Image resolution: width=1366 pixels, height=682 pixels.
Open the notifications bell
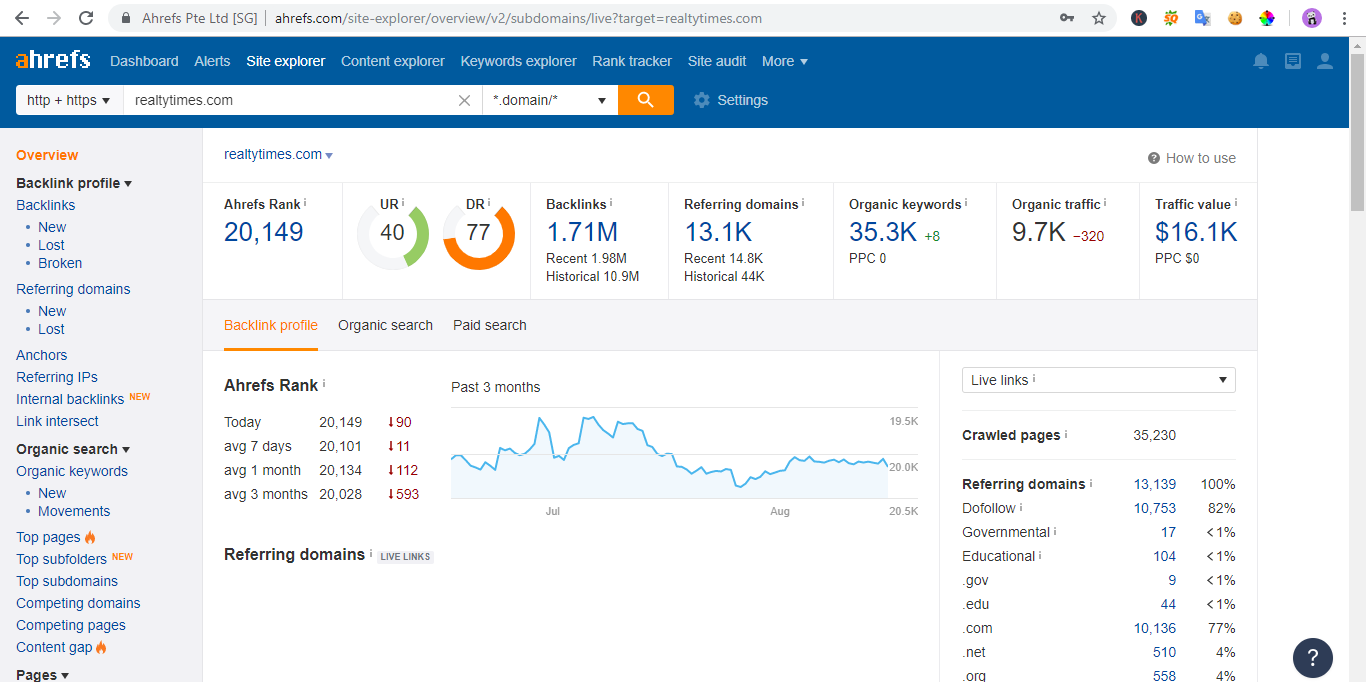tap(1260, 61)
